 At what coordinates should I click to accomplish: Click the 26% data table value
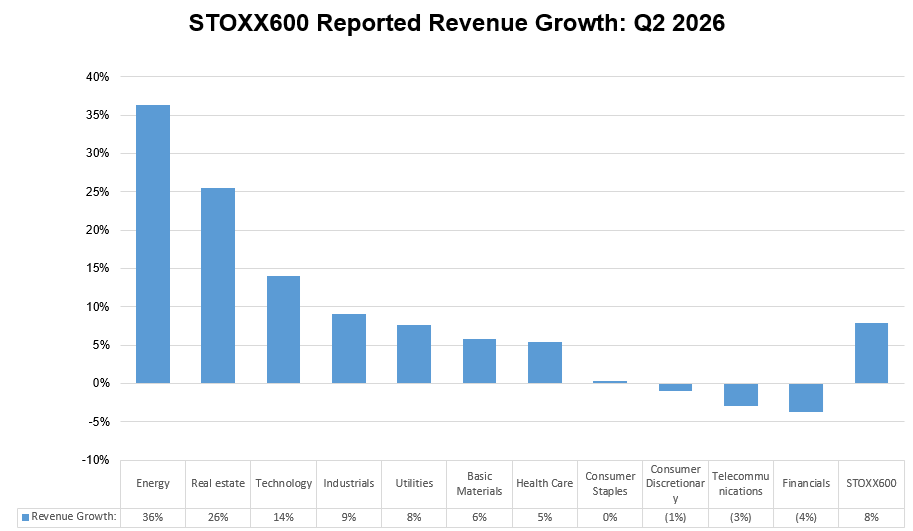click(218, 517)
